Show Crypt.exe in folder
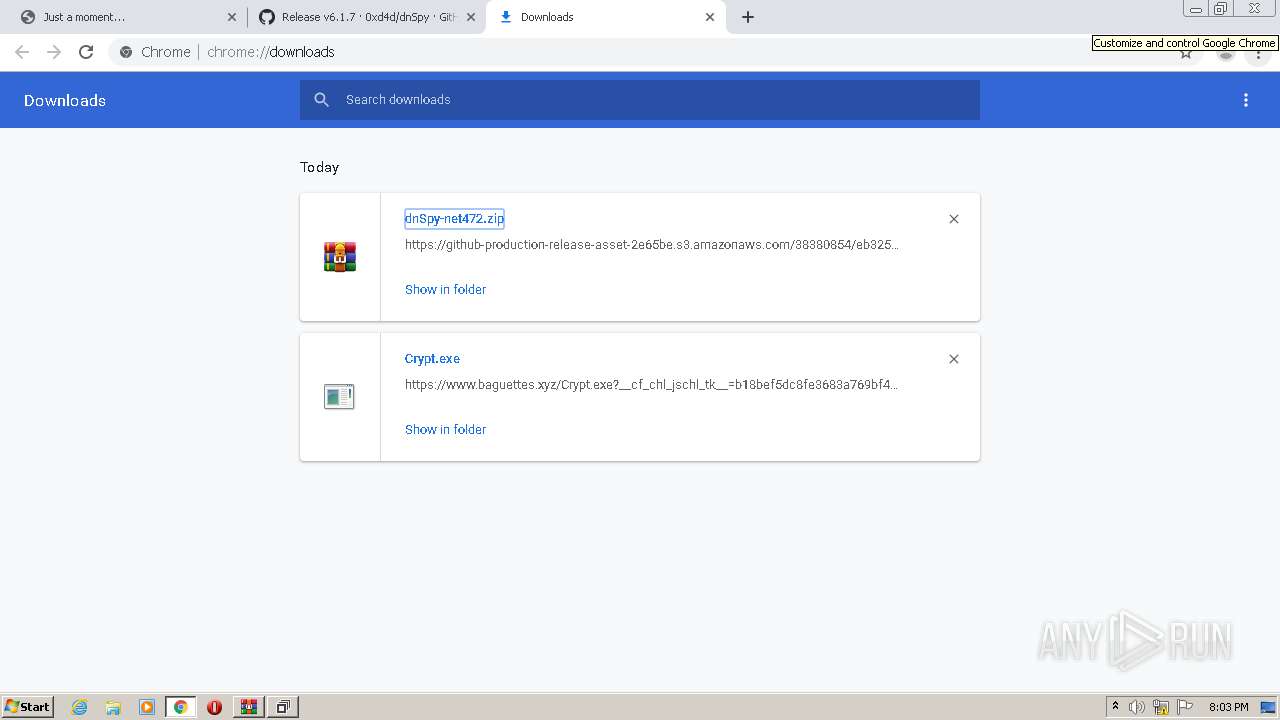 click(x=445, y=430)
